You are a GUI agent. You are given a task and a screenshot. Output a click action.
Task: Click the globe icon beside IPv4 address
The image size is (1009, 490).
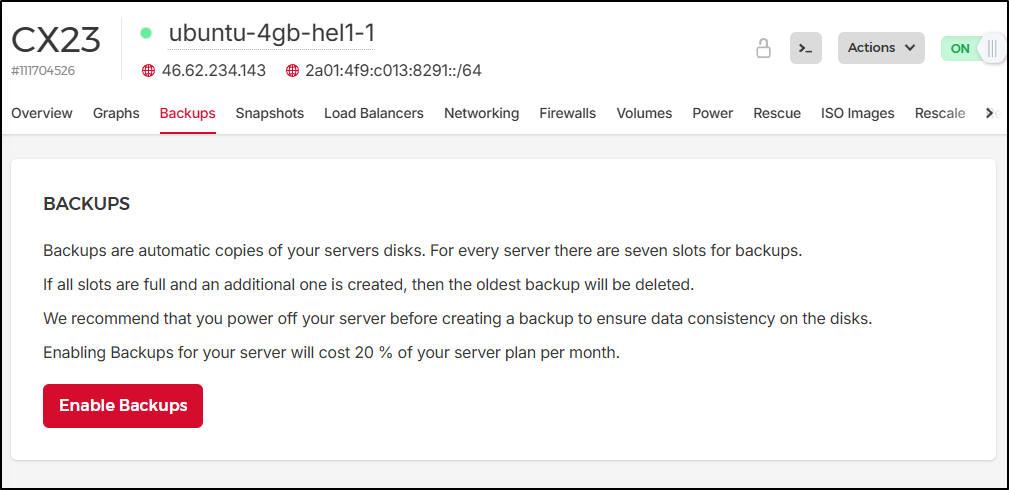pyautogui.click(x=149, y=71)
